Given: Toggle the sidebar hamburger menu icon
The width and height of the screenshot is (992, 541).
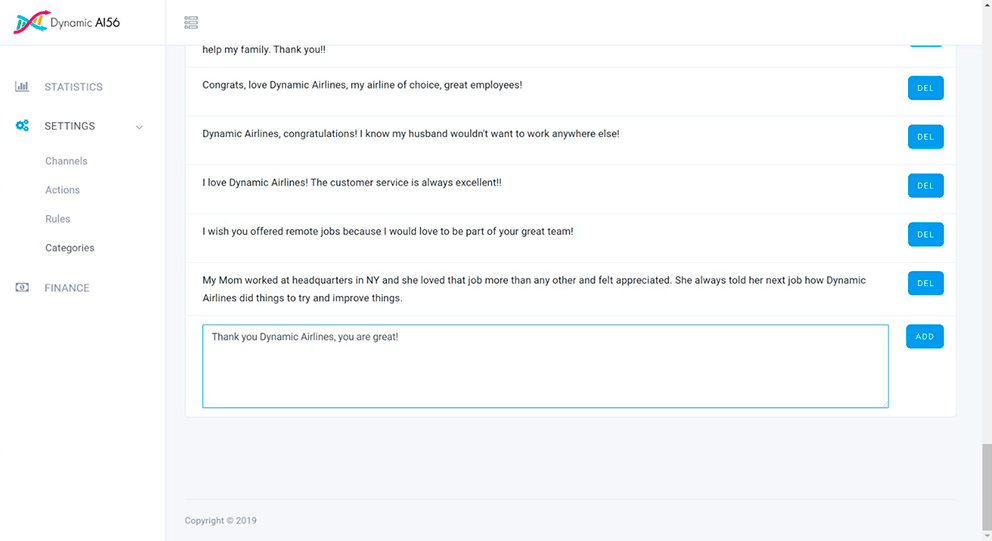Looking at the screenshot, I should [191, 22].
